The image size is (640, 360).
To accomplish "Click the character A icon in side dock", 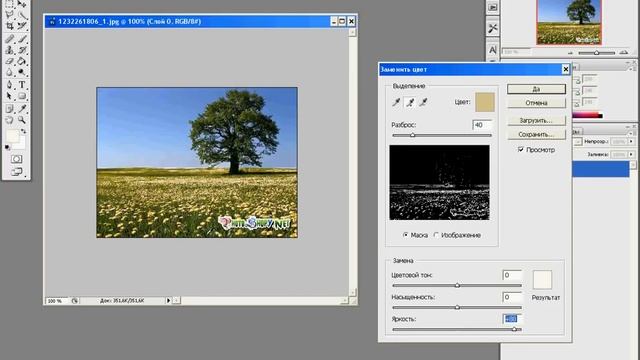I will [x=493, y=50].
